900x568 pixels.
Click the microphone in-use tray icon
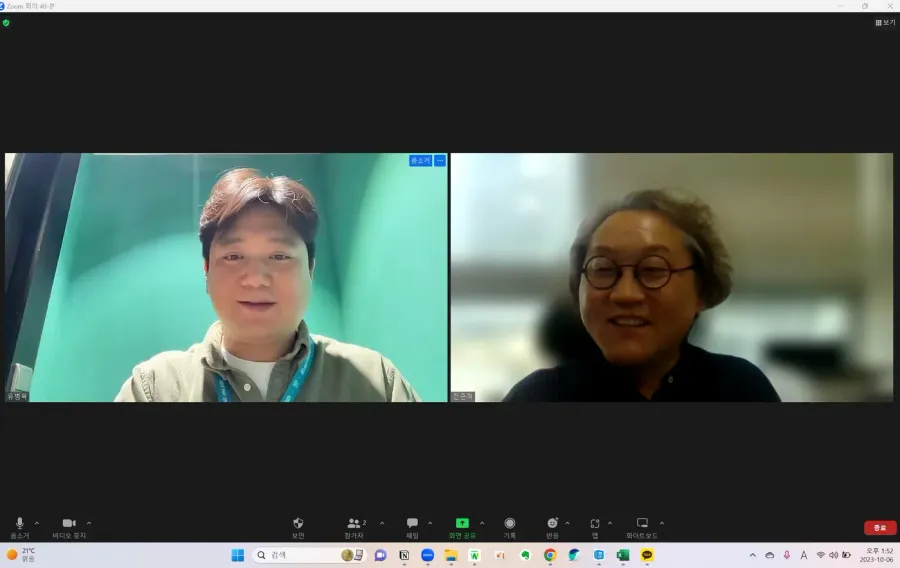pyautogui.click(x=786, y=555)
